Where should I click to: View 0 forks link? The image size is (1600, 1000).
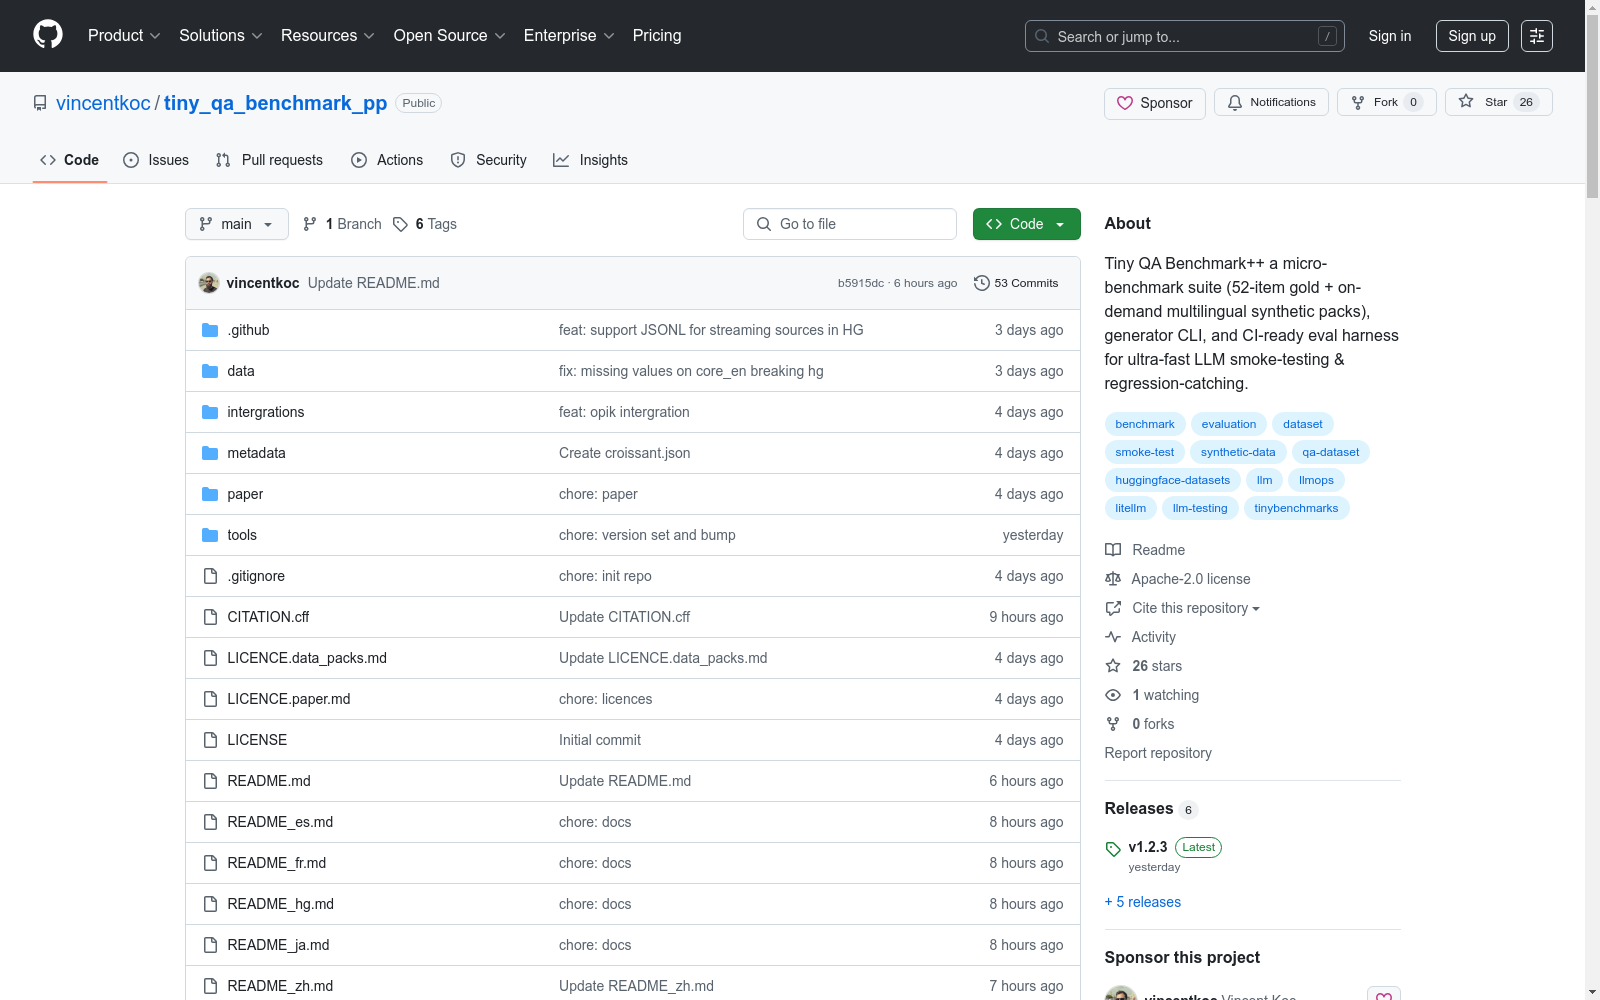(1140, 724)
